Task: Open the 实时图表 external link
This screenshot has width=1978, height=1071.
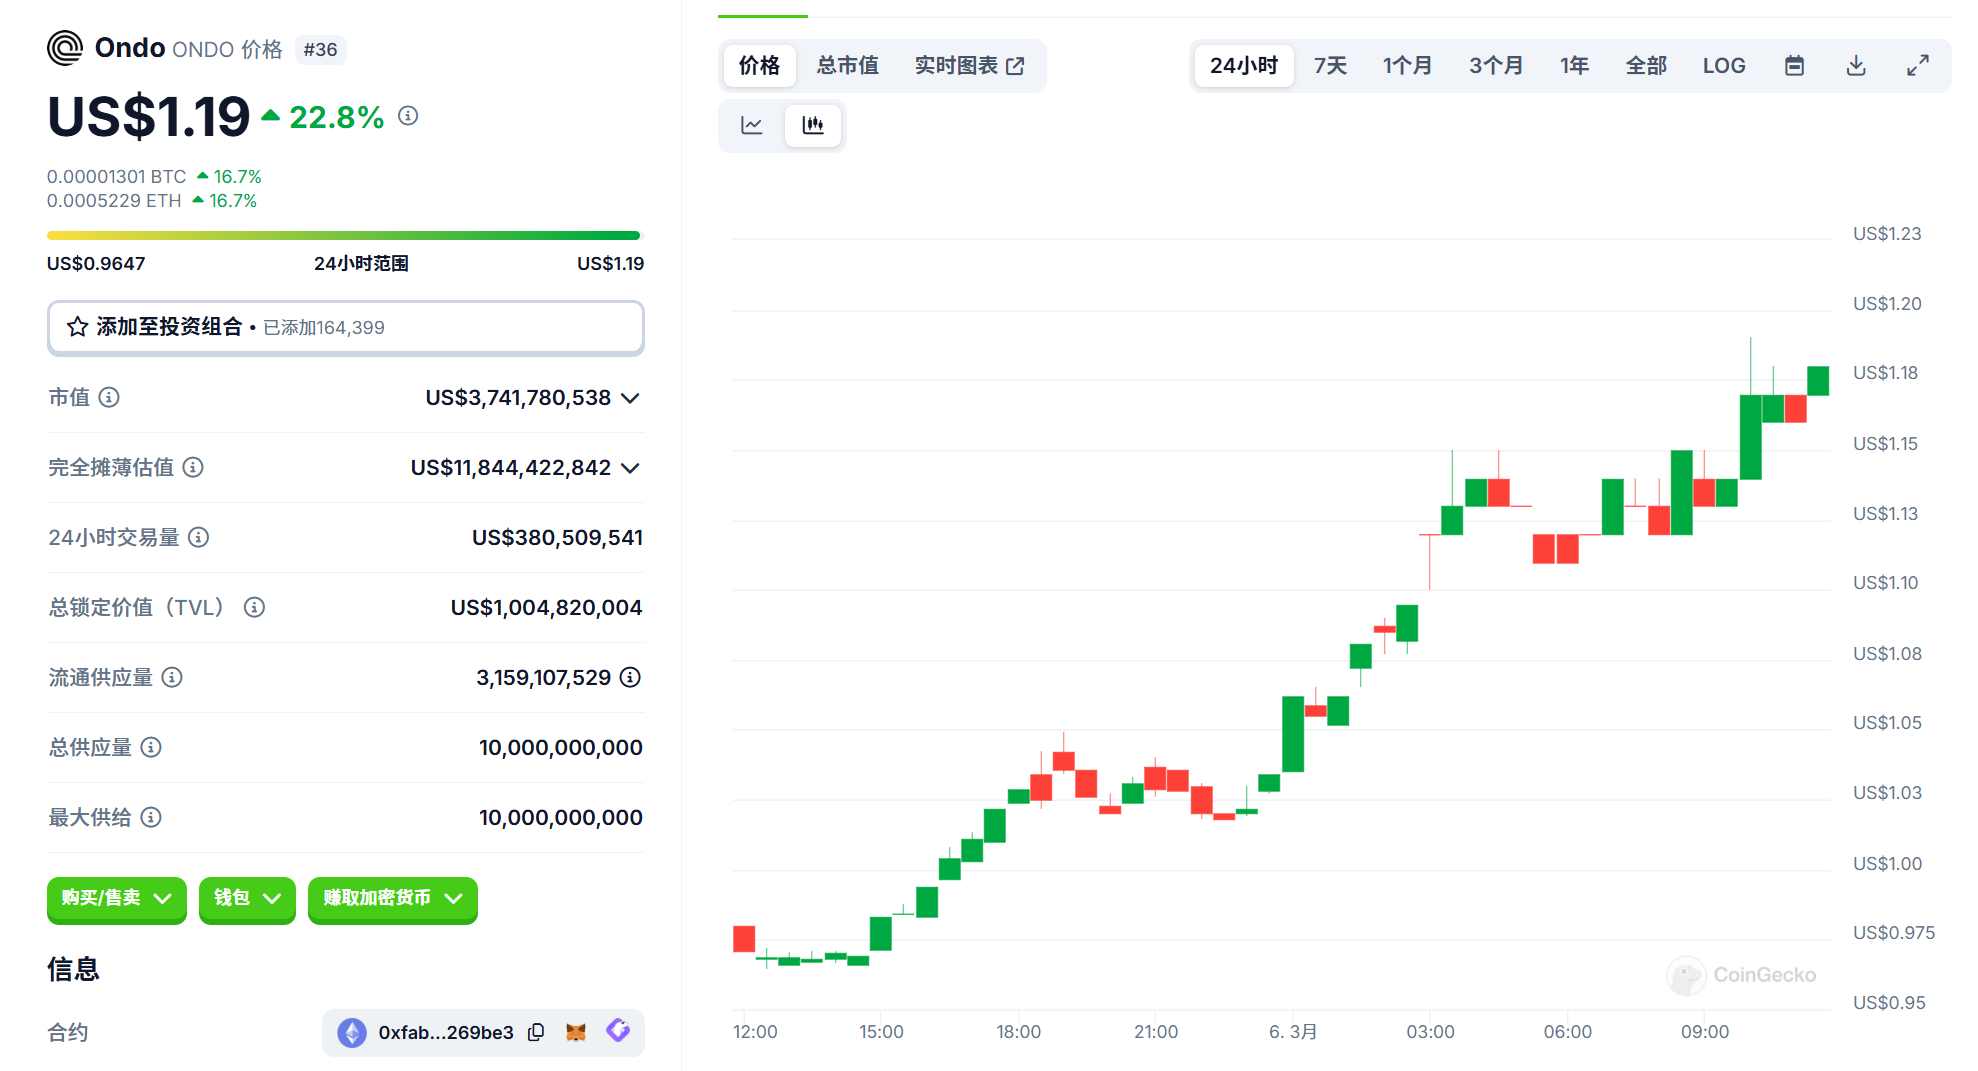Action: pos(968,66)
